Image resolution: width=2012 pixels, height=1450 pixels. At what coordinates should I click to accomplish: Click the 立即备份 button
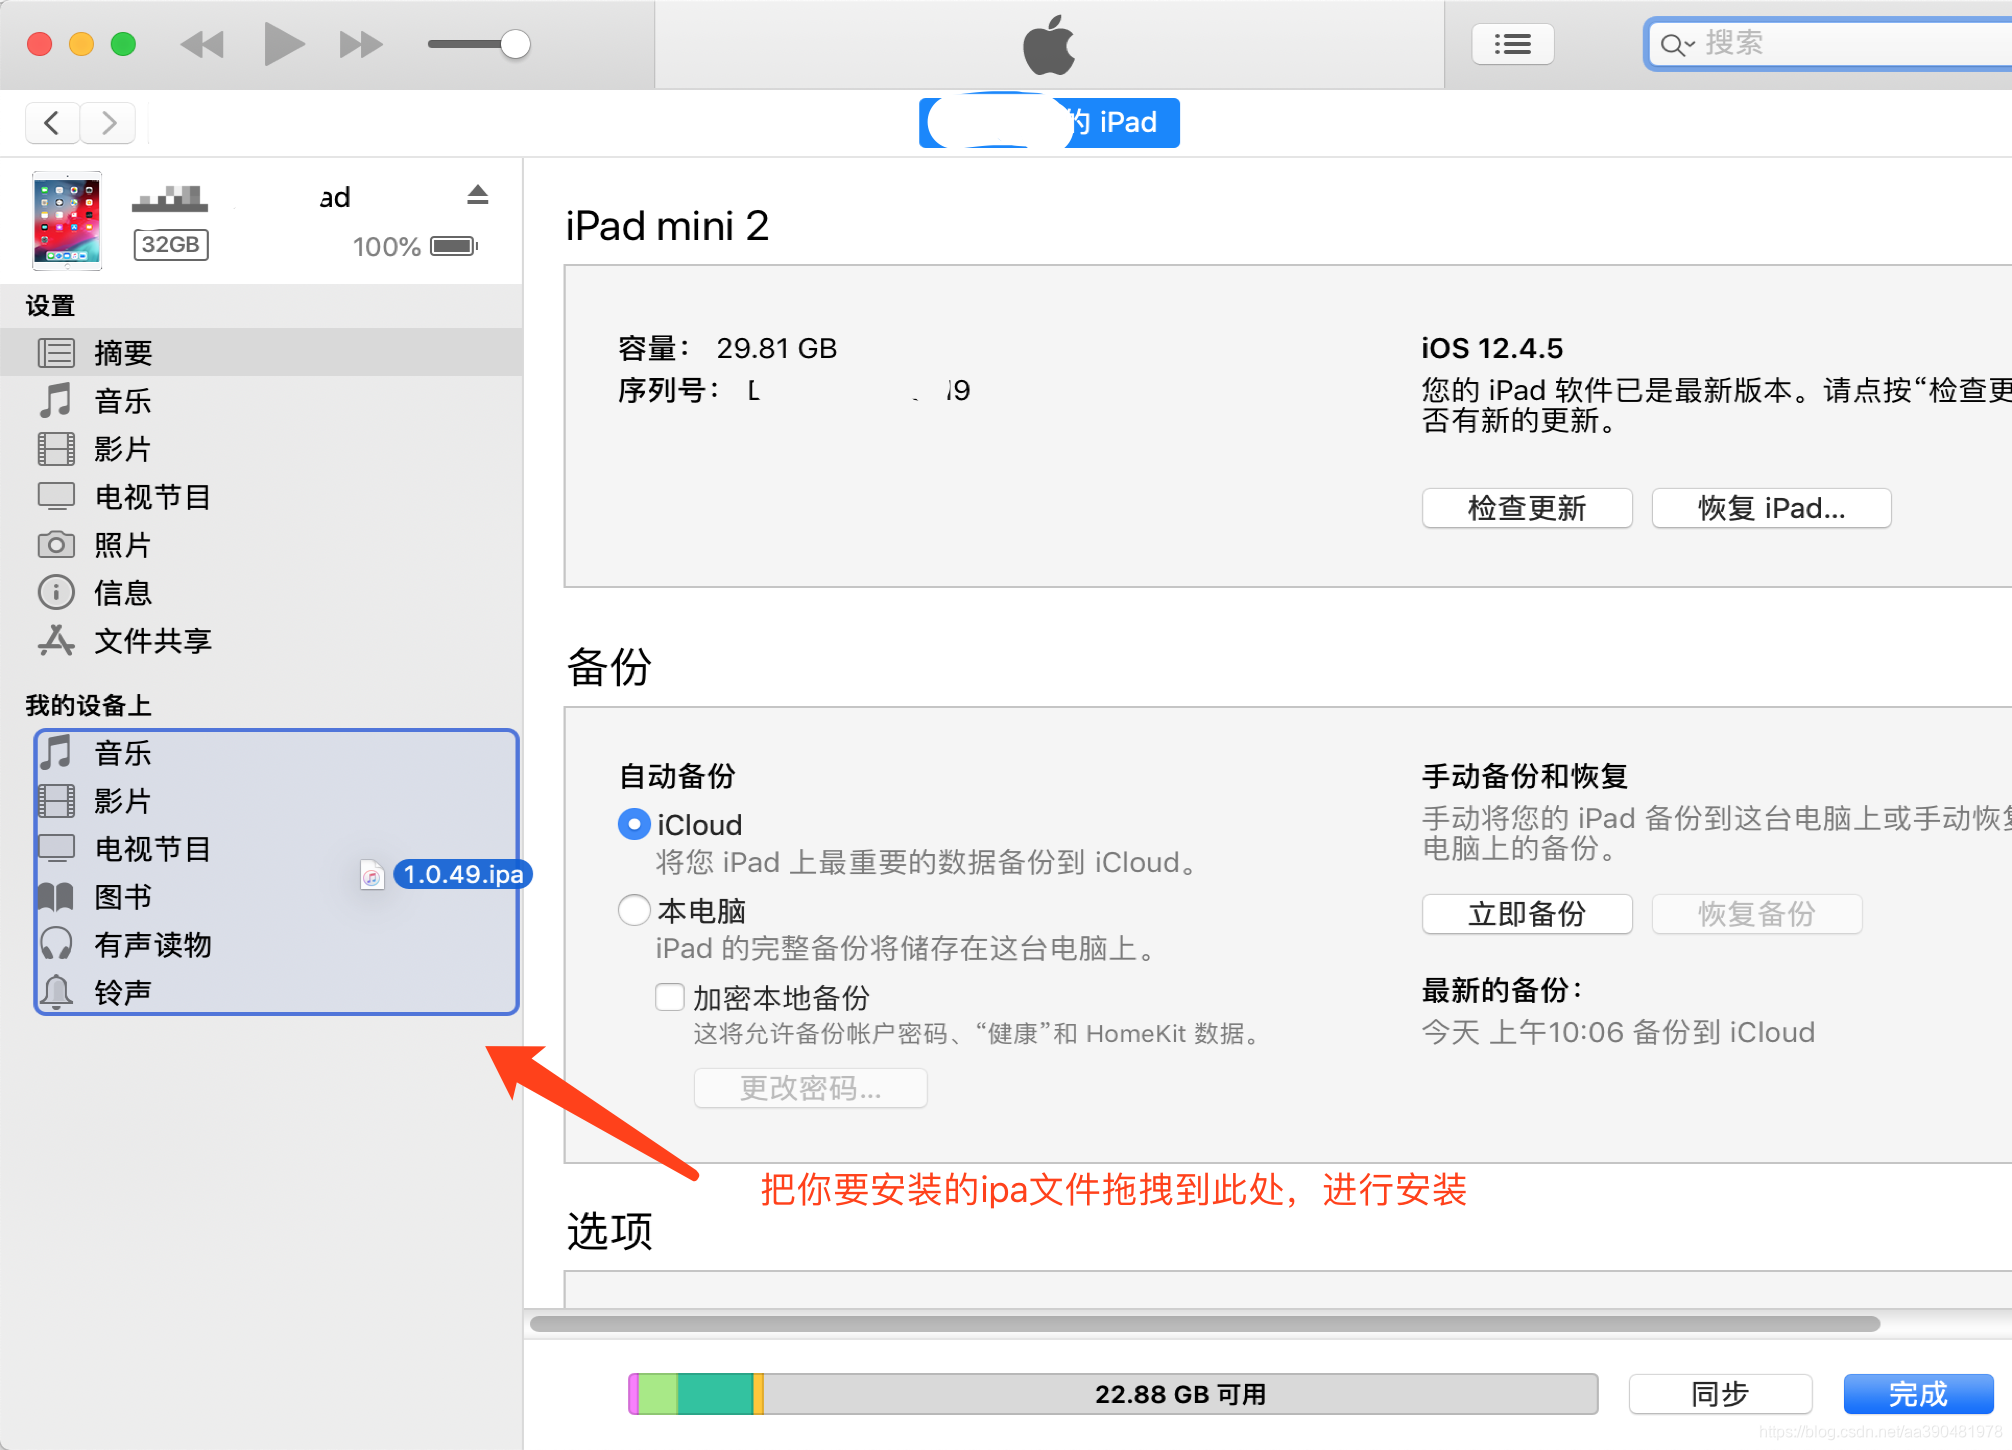[x=1526, y=914]
